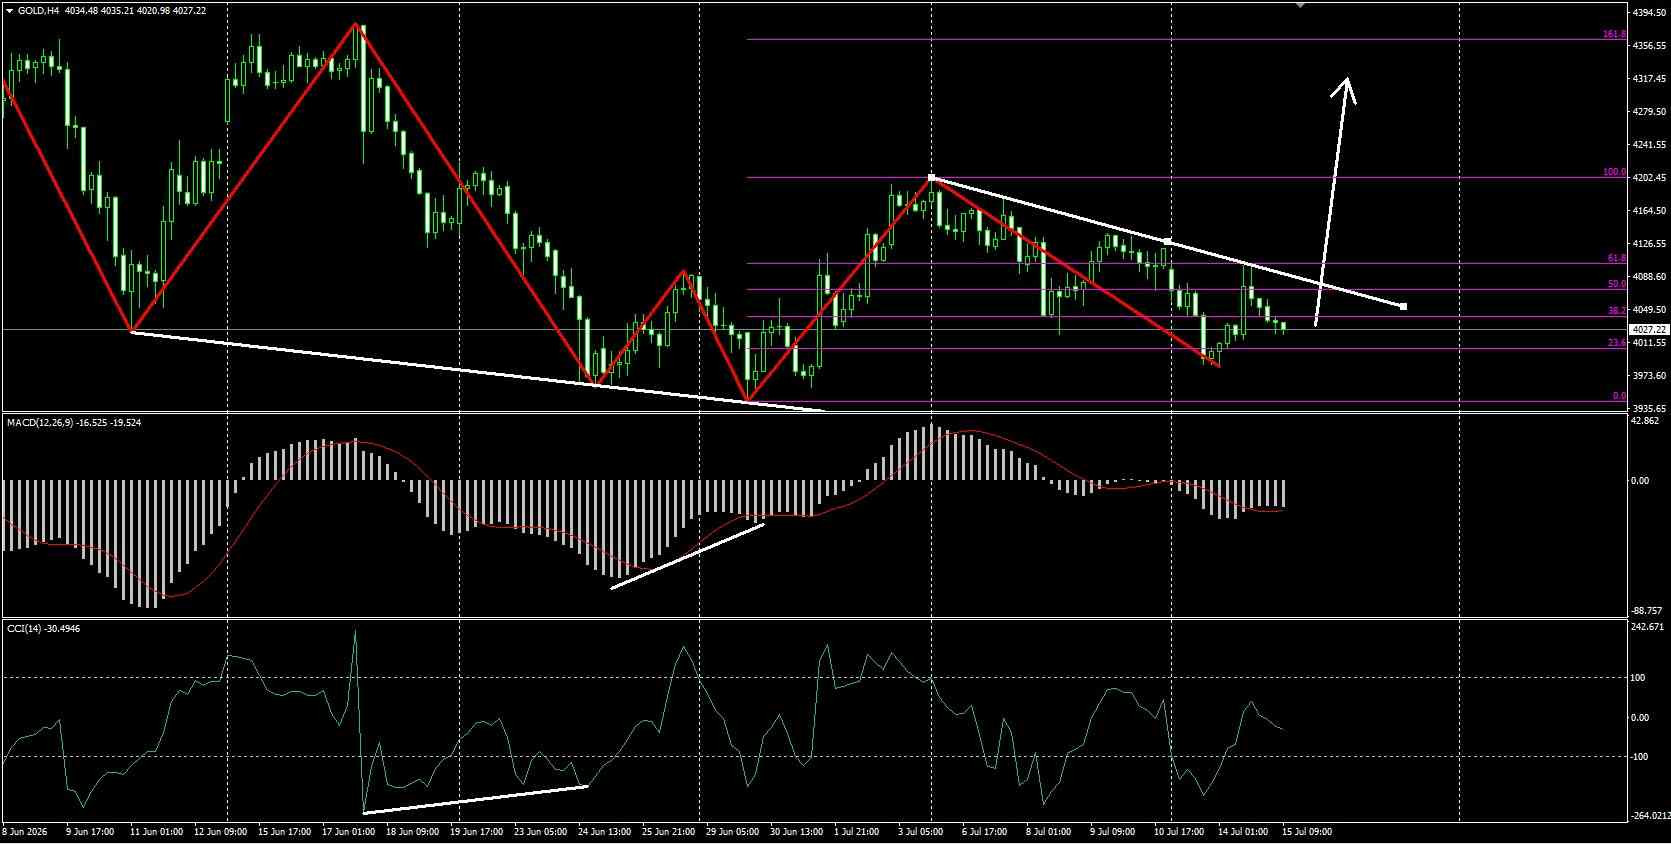The width and height of the screenshot is (1671, 844).
Task: Click the 4356.55 price scale value
Action: (x=1648, y=46)
